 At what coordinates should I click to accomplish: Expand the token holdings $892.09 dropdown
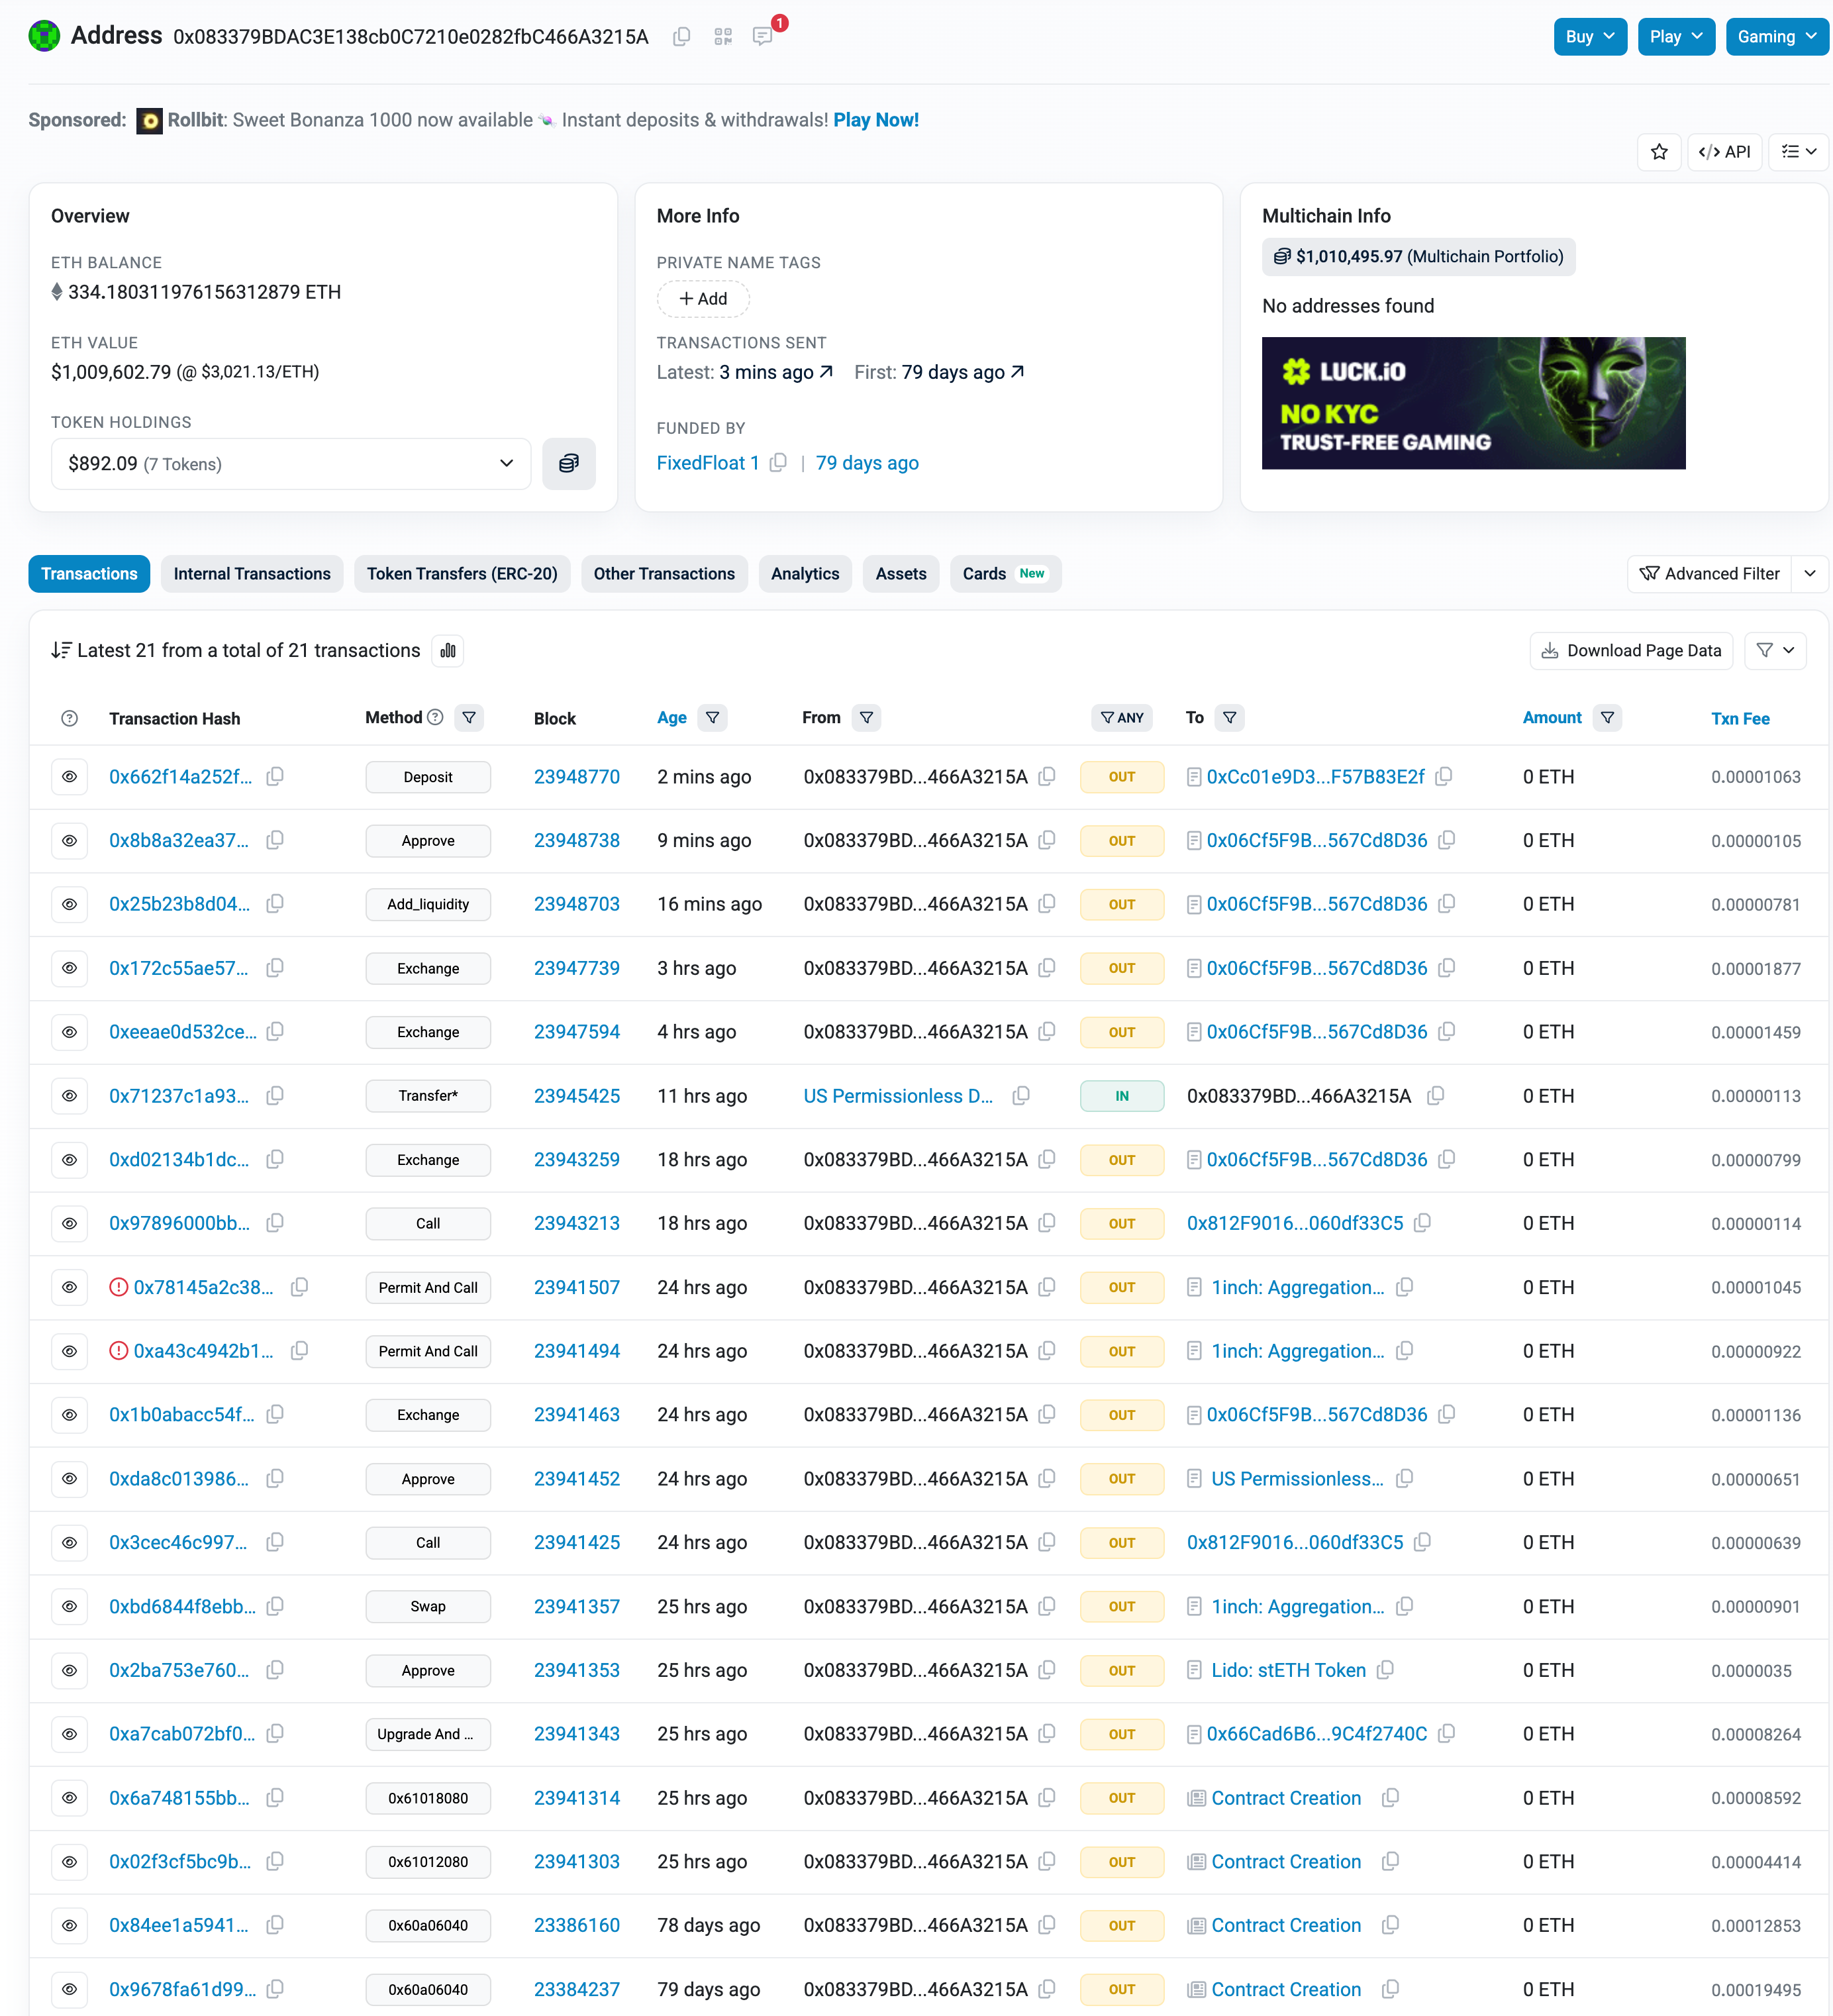click(290, 464)
